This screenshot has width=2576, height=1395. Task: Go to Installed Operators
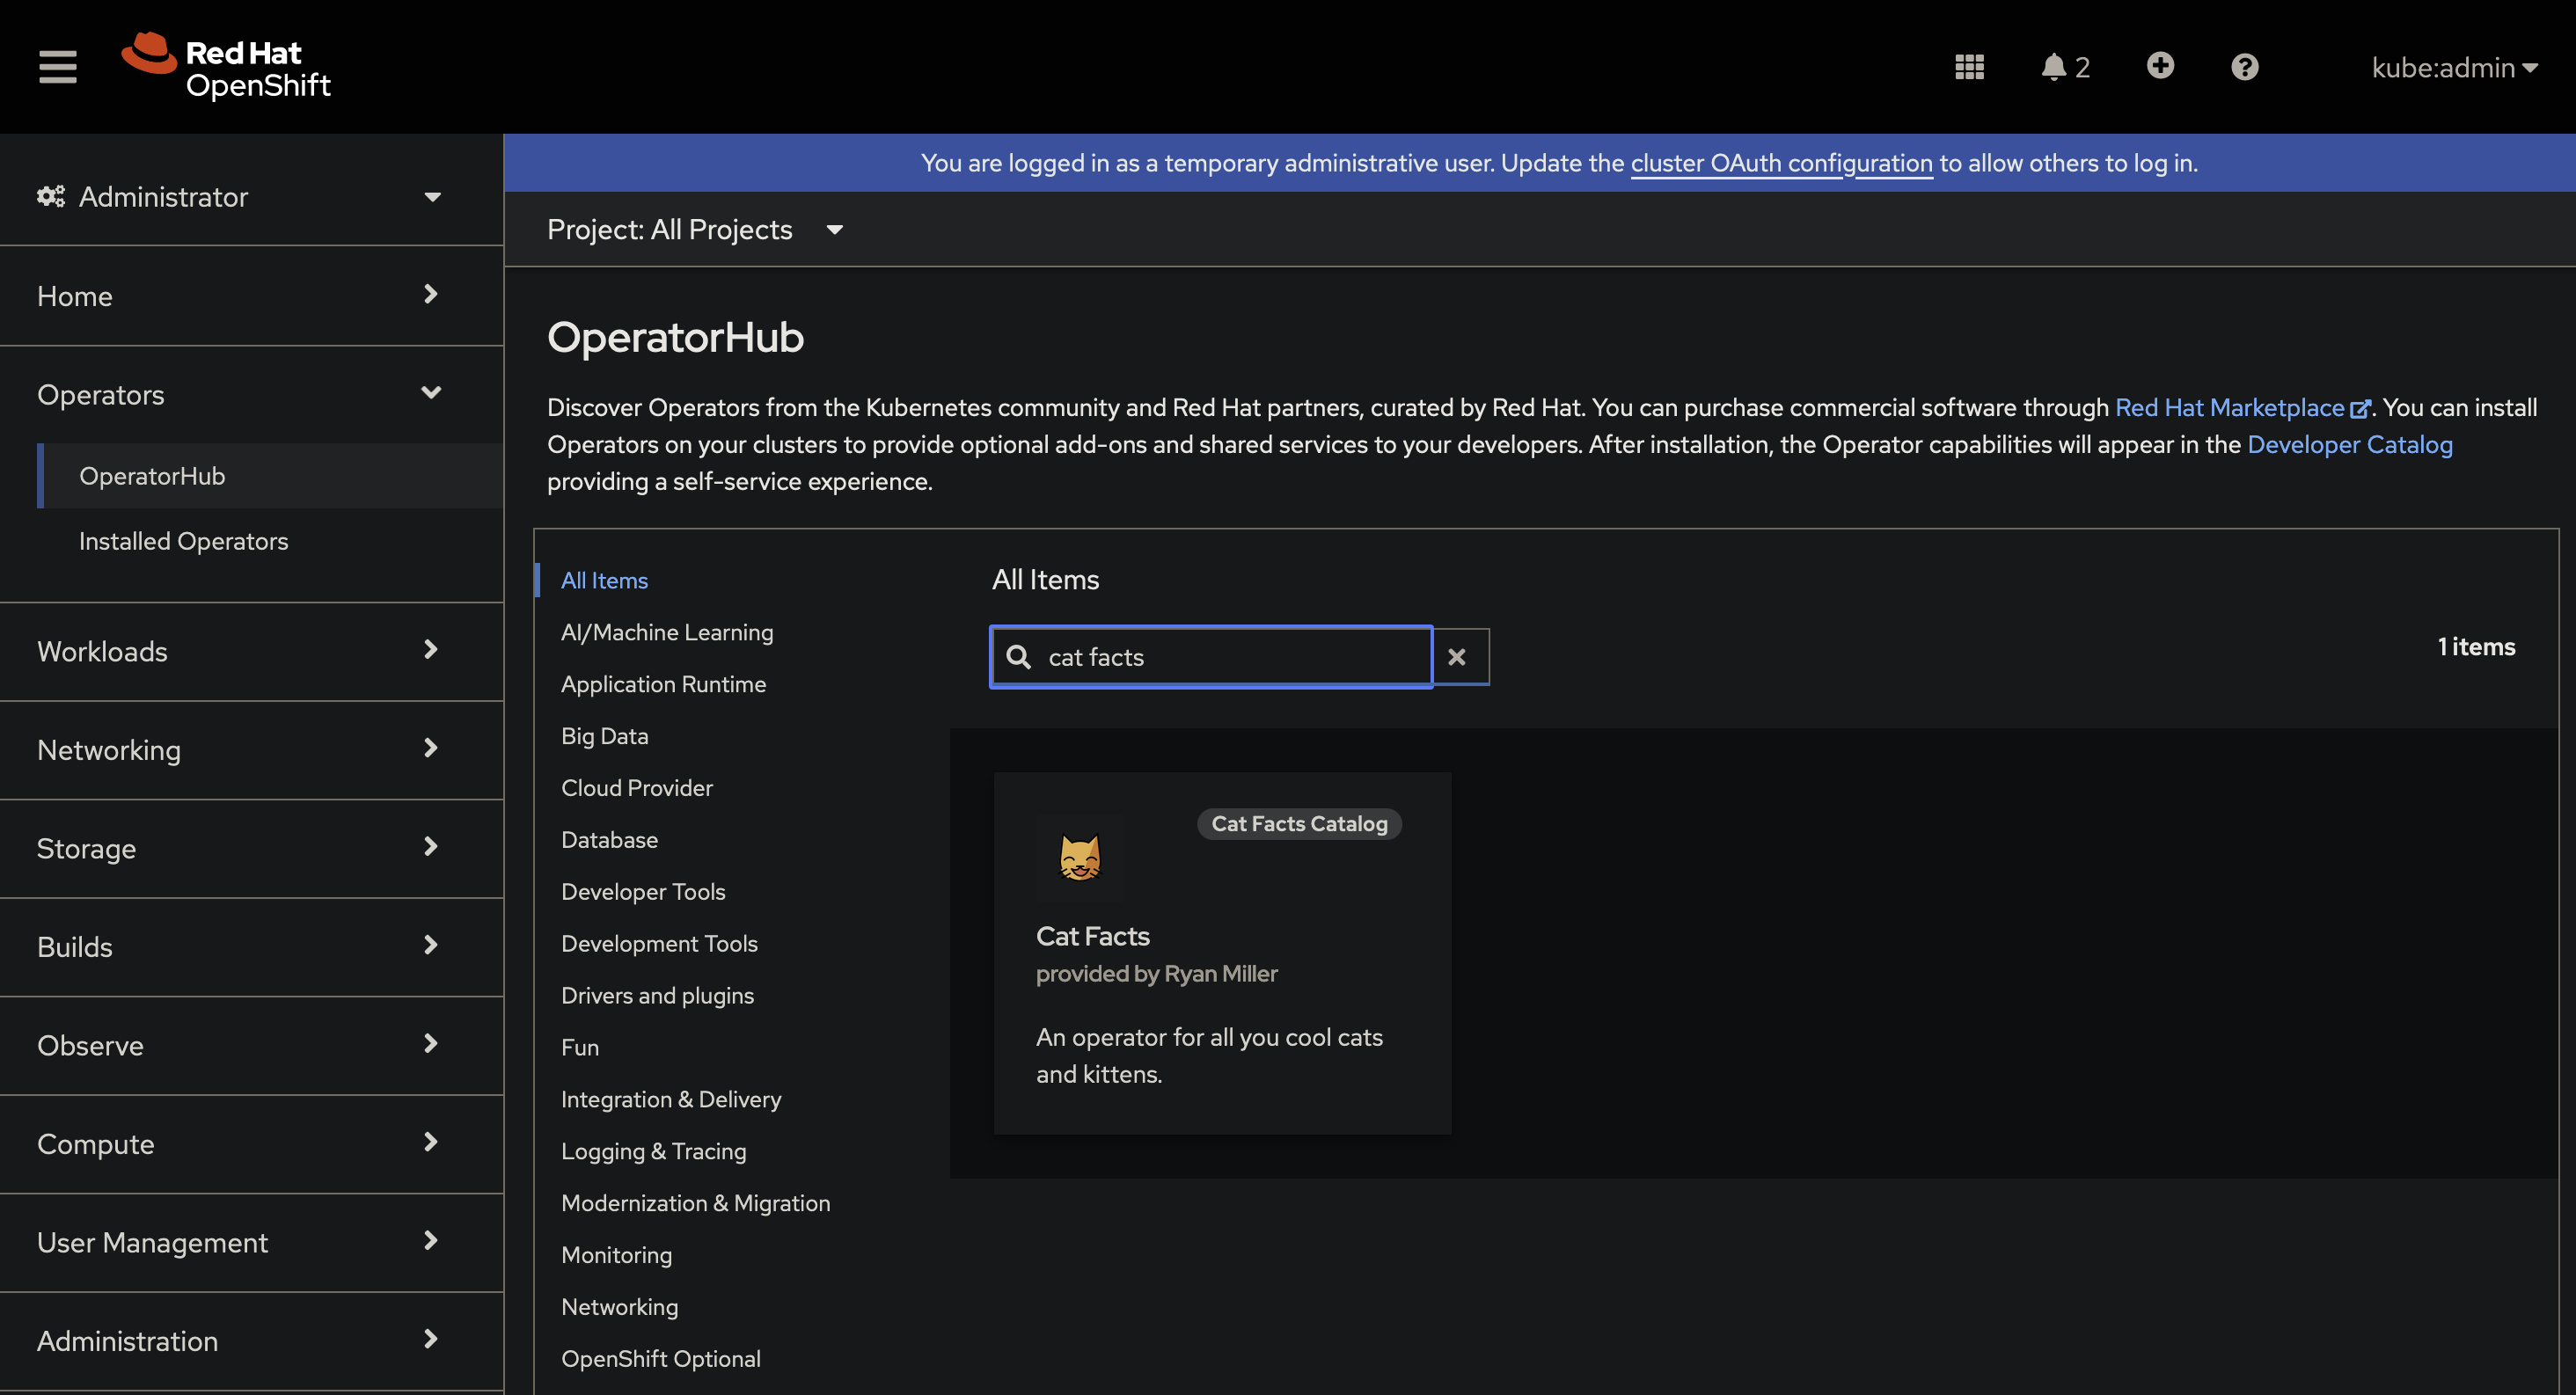click(x=183, y=541)
